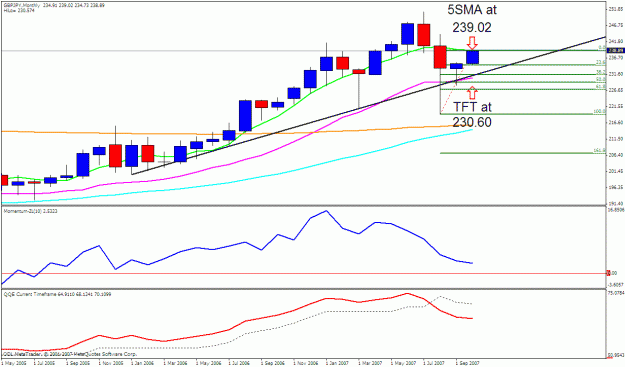Select the '1 Sep 2007' date label
Viewport: 625px width, 367px height.
[468, 363]
